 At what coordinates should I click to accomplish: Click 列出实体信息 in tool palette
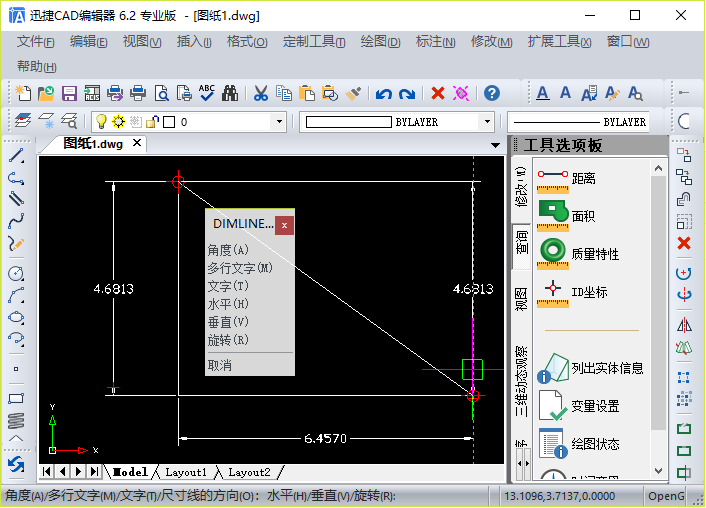click(x=590, y=368)
